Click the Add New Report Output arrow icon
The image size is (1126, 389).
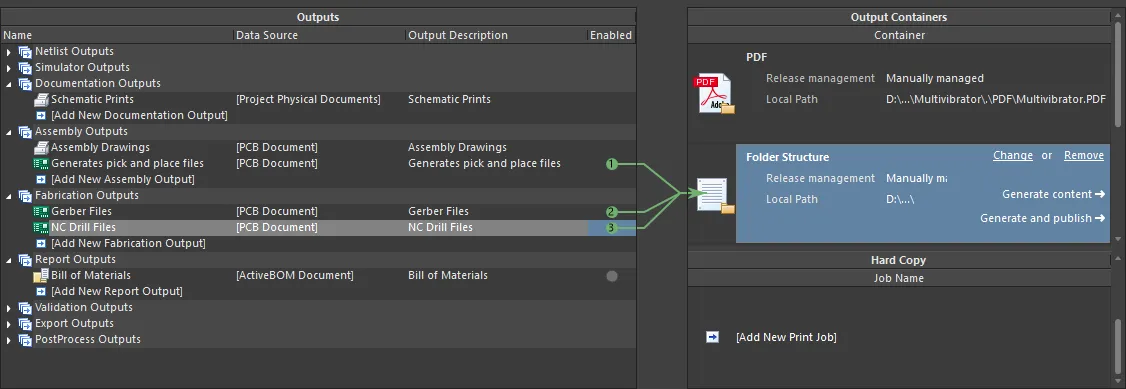click(x=41, y=291)
